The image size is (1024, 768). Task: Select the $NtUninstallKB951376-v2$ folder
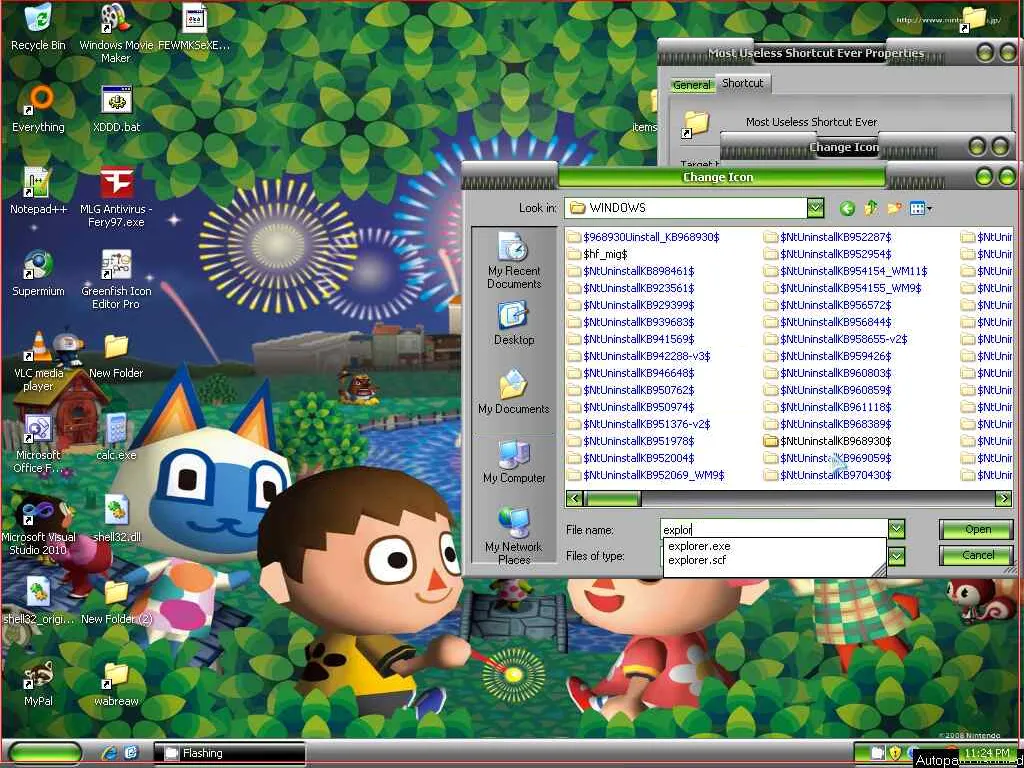coord(639,424)
